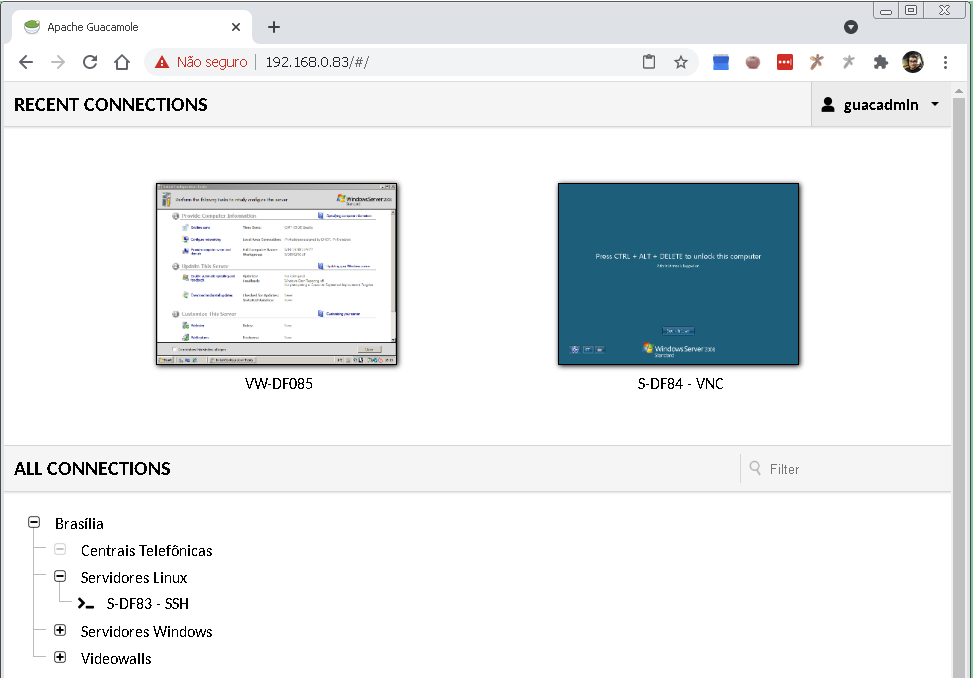Maximize the browser window
The width and height of the screenshot is (973, 678).
911,11
